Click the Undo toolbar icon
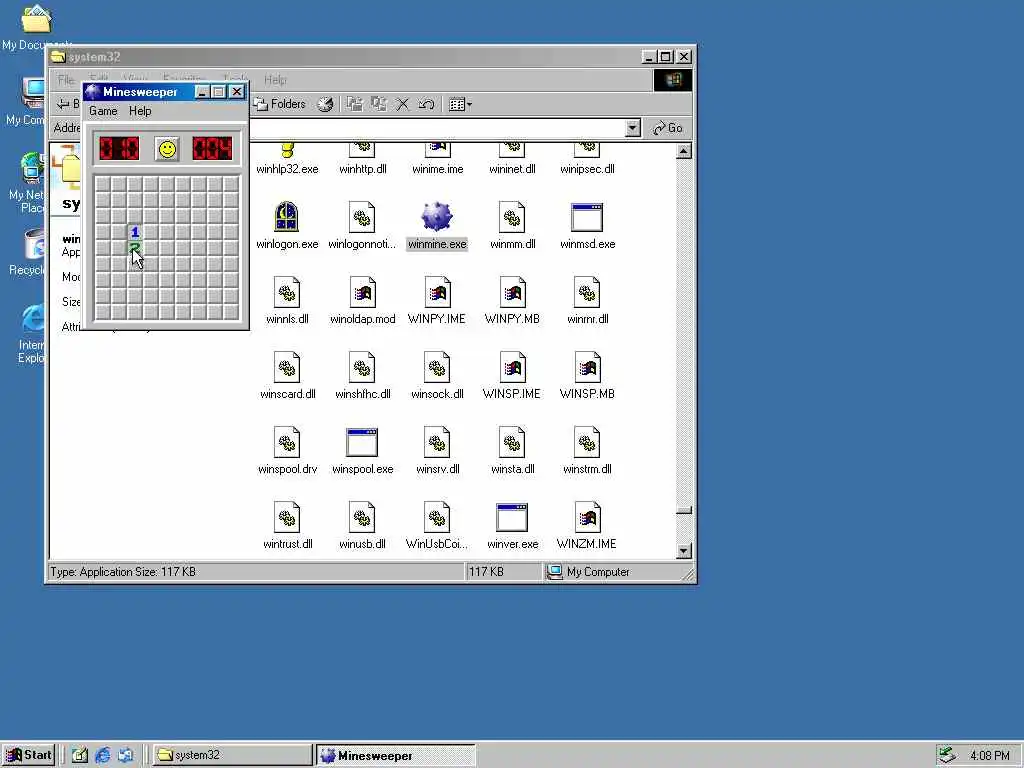This screenshot has height=768, width=1024. (x=426, y=104)
